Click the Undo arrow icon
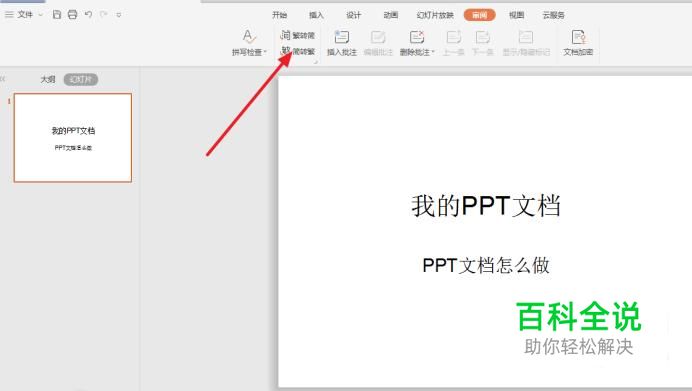 pos(88,15)
